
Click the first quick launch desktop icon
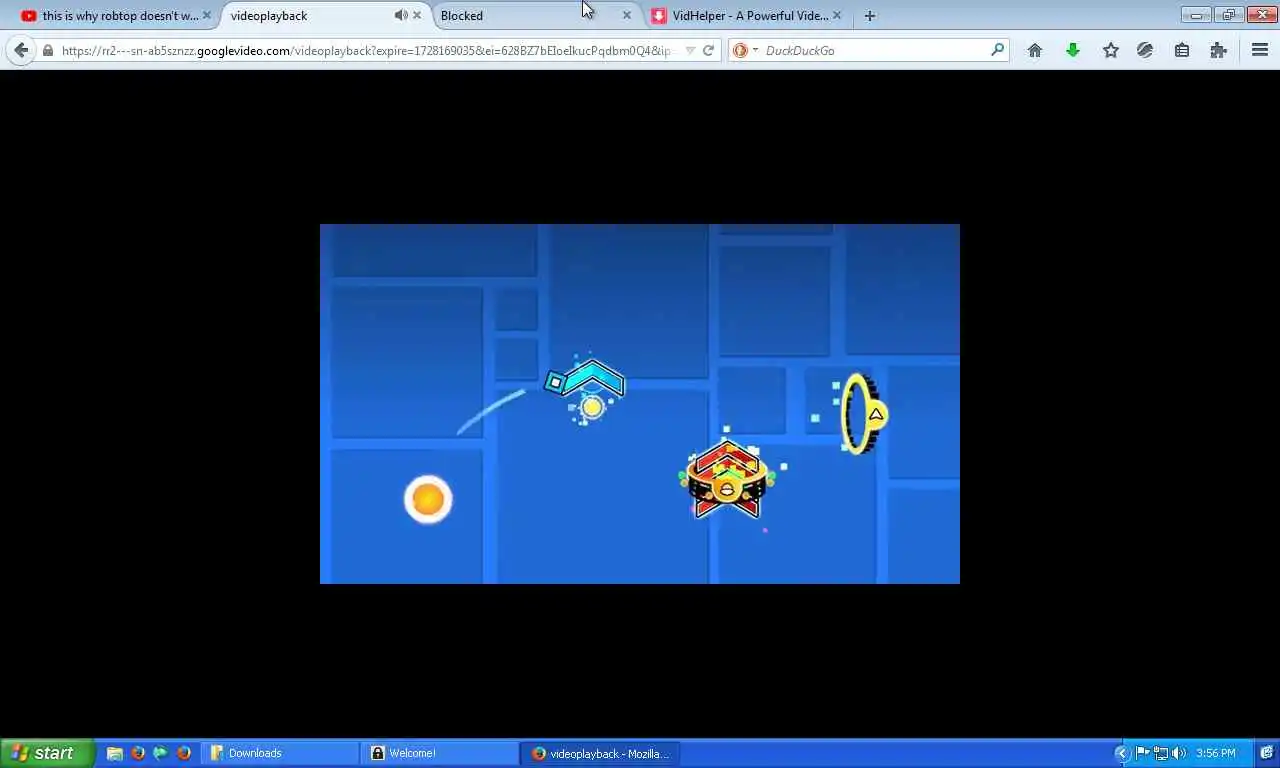[x=115, y=753]
